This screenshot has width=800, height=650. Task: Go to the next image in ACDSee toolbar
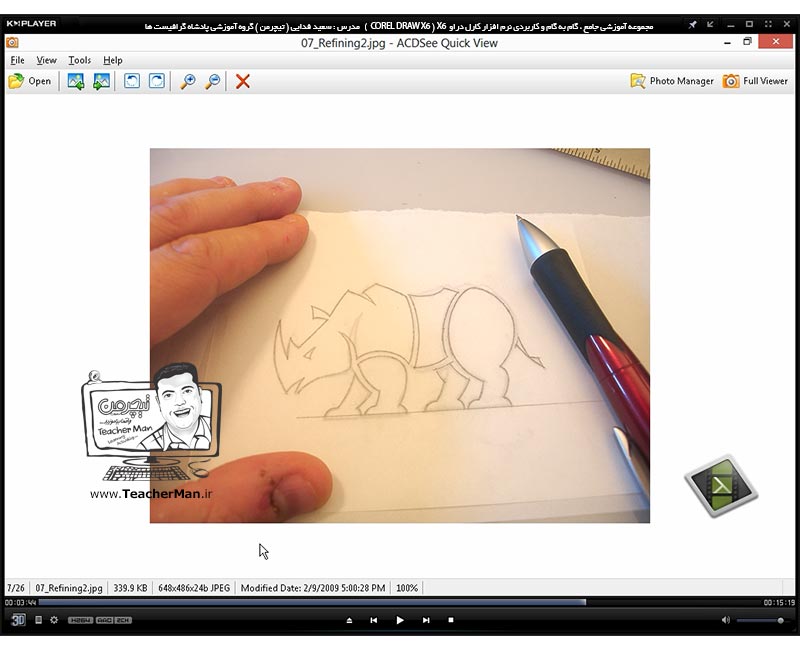pos(101,81)
